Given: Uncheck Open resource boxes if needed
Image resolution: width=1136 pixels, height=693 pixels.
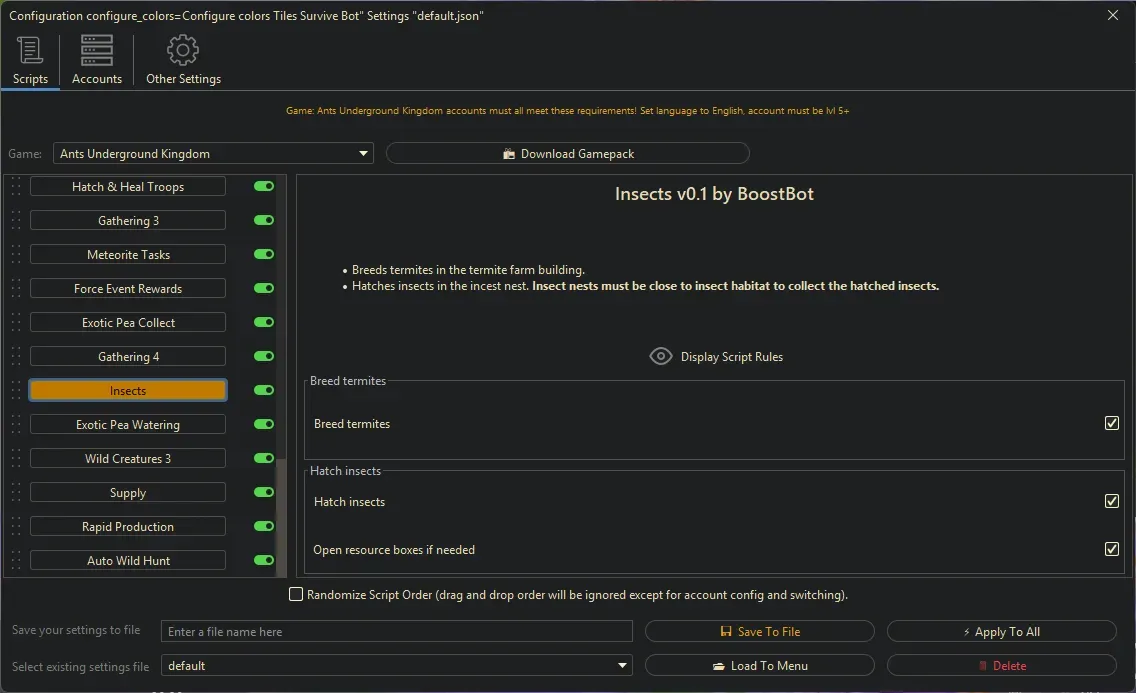Looking at the screenshot, I should [x=1111, y=550].
